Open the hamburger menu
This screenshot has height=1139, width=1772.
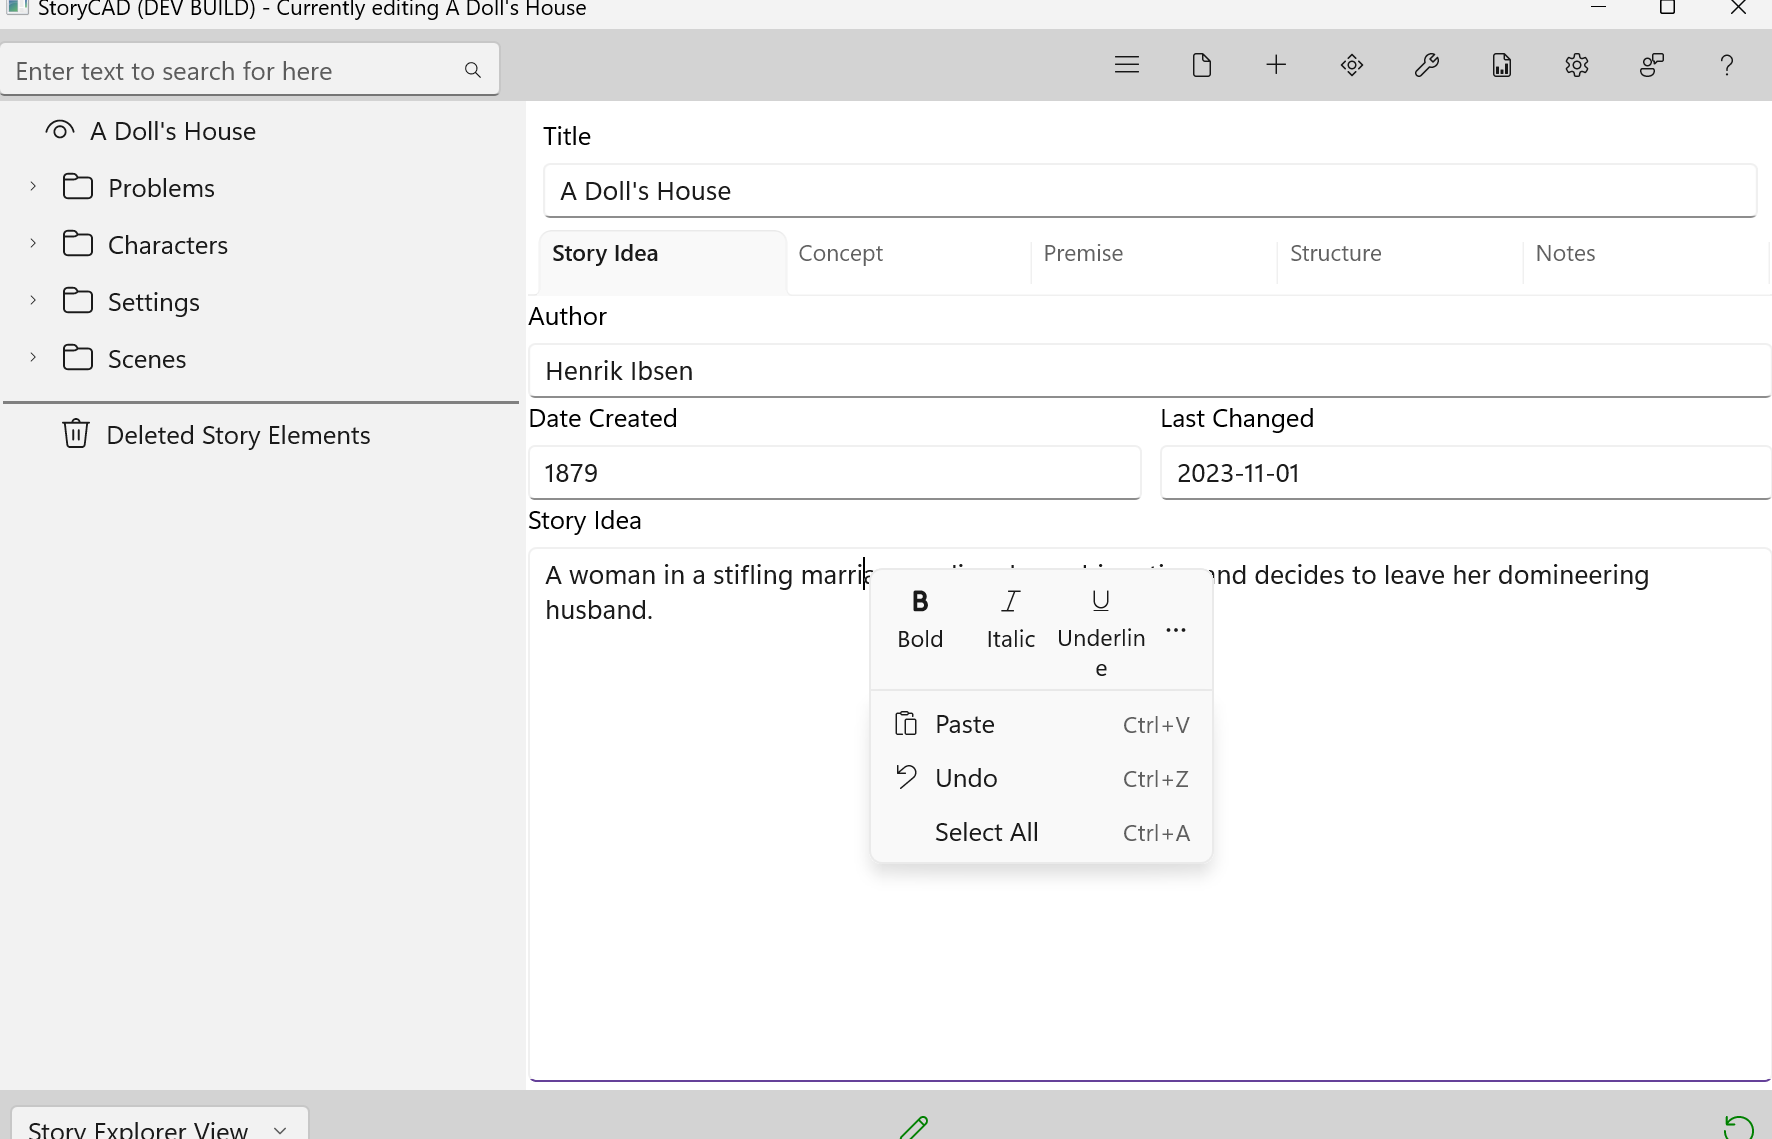click(x=1126, y=64)
